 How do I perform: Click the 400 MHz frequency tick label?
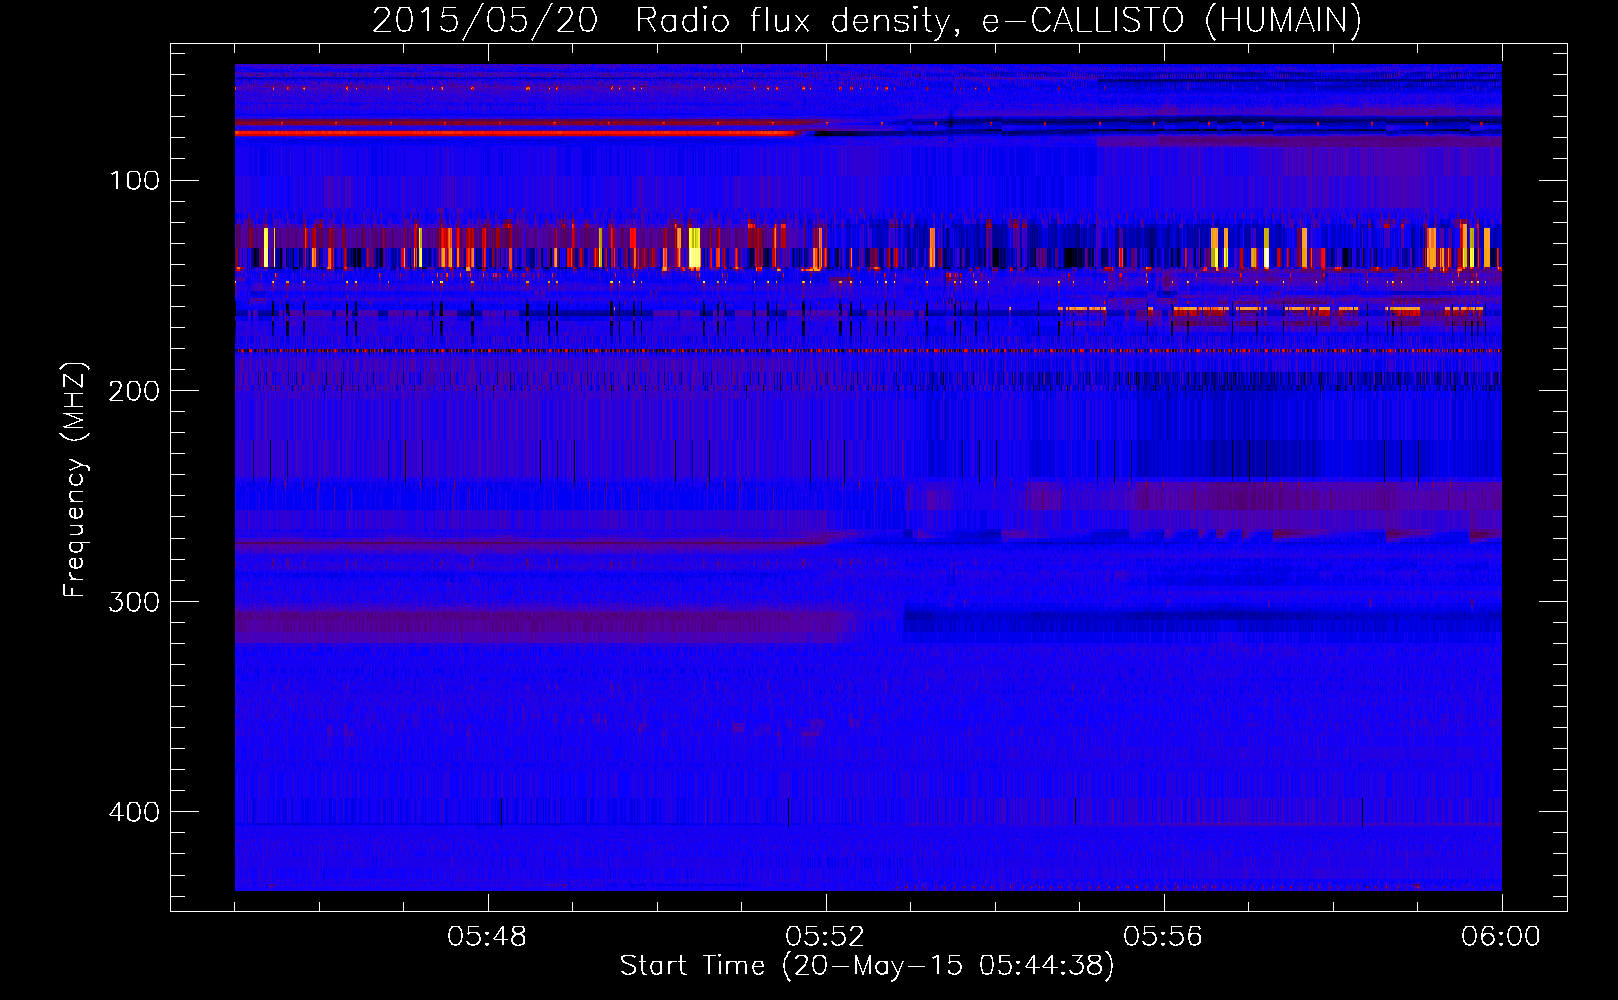pos(134,811)
